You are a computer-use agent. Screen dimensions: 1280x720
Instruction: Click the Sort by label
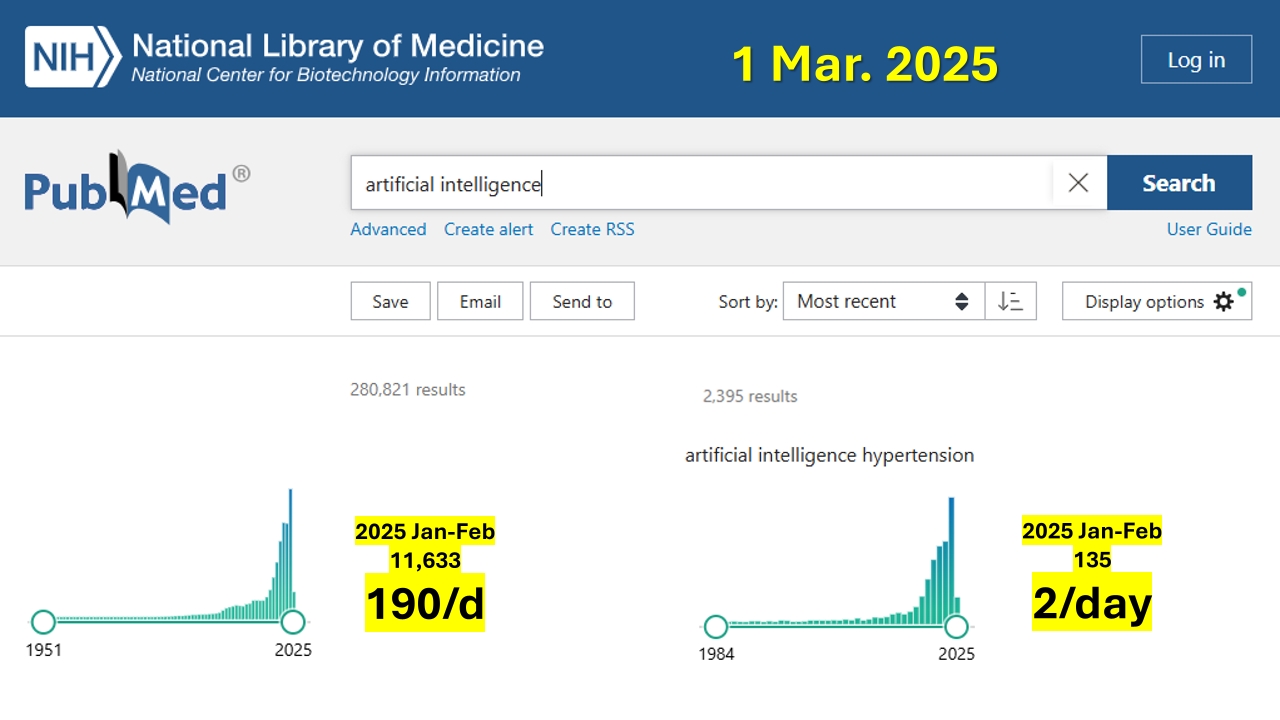pyautogui.click(x=748, y=301)
